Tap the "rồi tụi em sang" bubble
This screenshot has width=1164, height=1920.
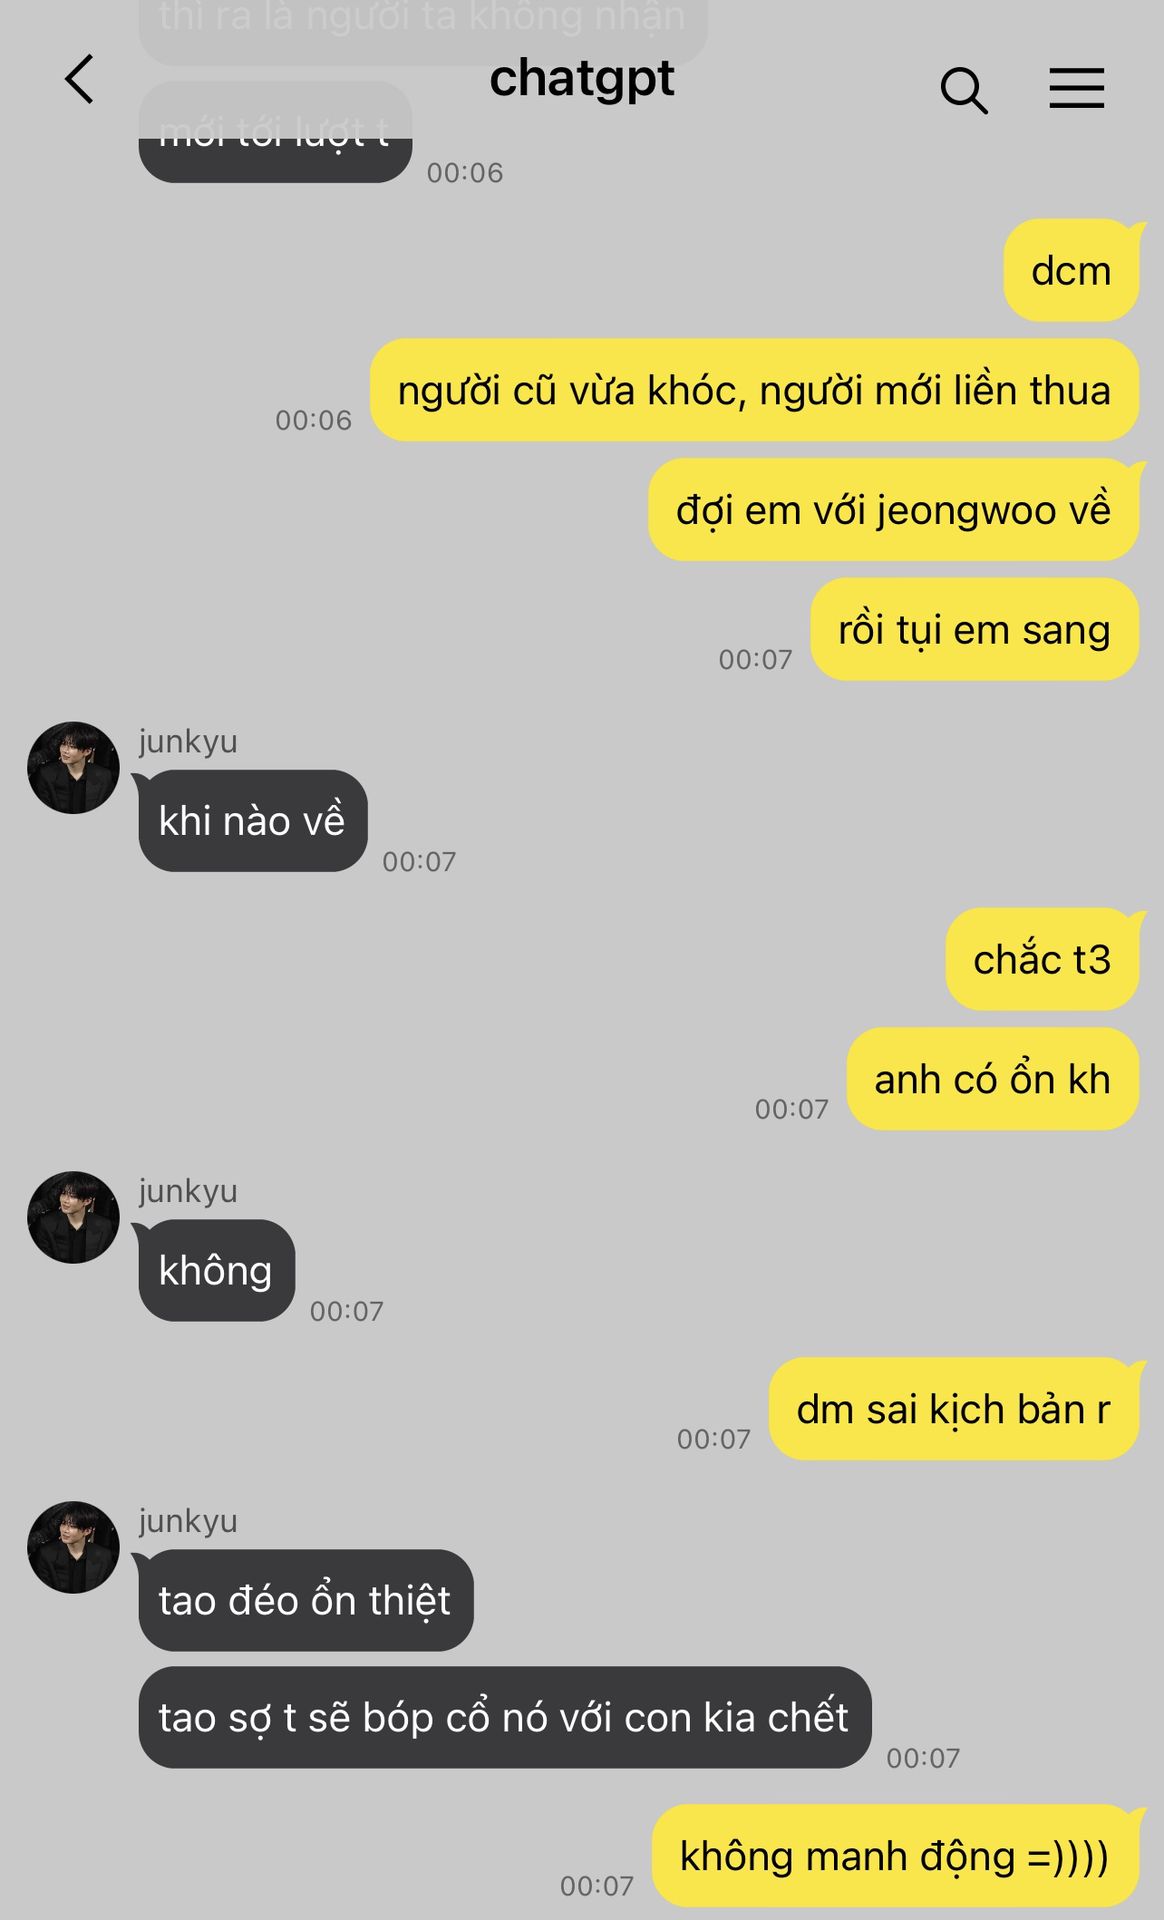coord(975,630)
